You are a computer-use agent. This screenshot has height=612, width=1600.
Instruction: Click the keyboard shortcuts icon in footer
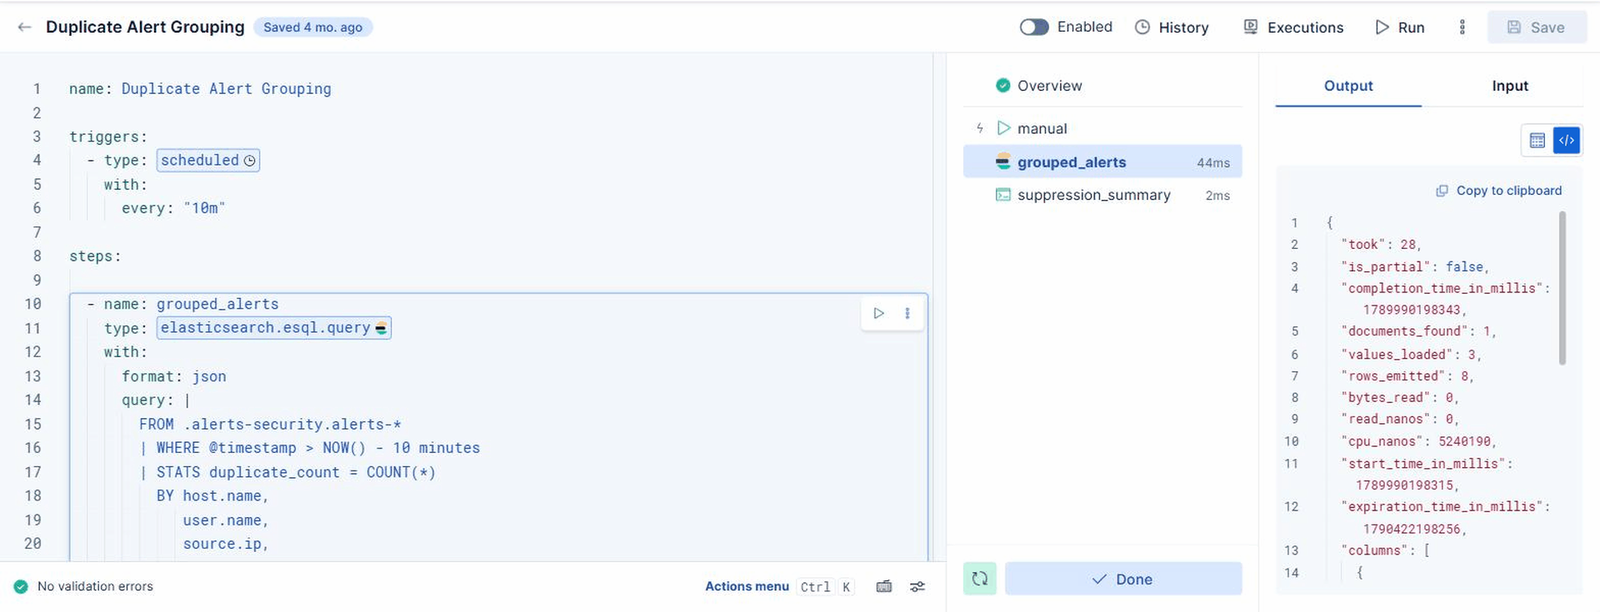click(x=884, y=587)
